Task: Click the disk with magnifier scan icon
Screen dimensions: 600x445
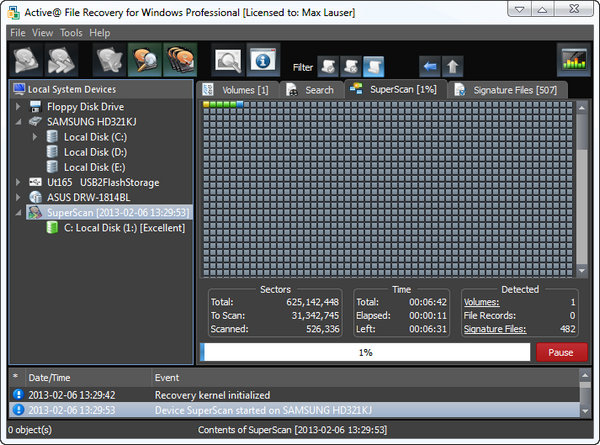Action: (x=144, y=61)
